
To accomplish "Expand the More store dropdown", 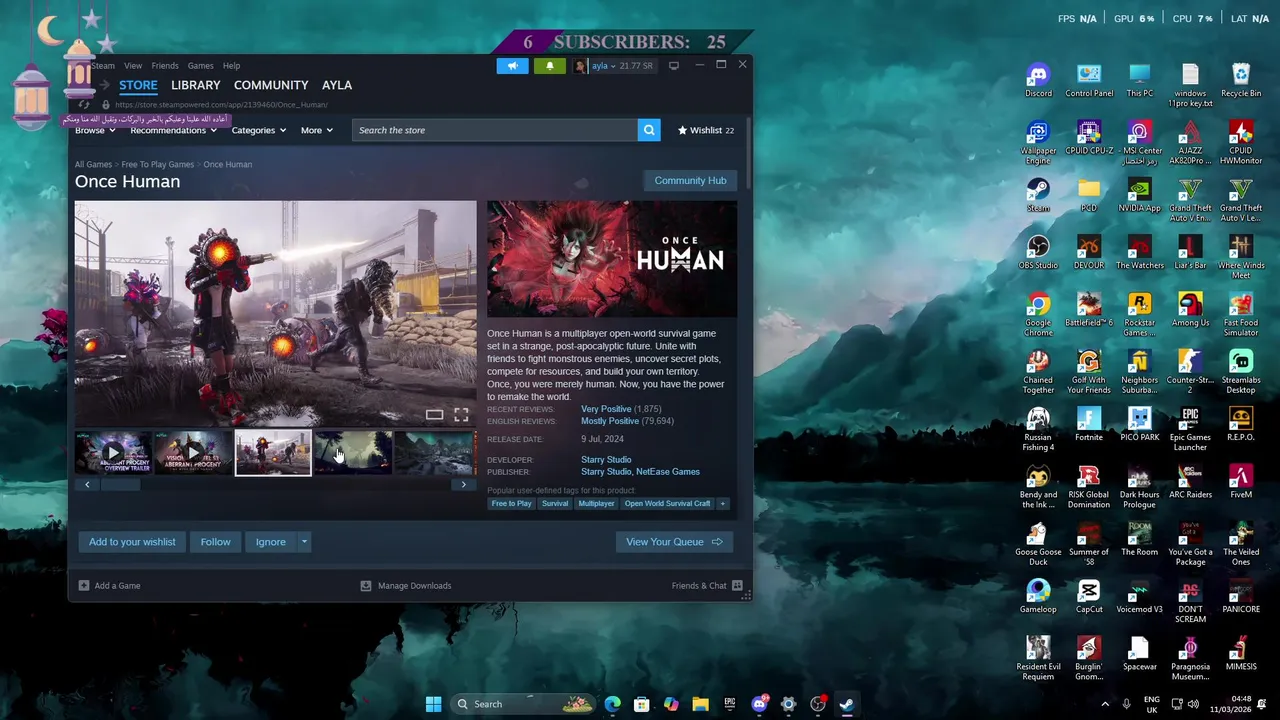I will (x=316, y=130).
